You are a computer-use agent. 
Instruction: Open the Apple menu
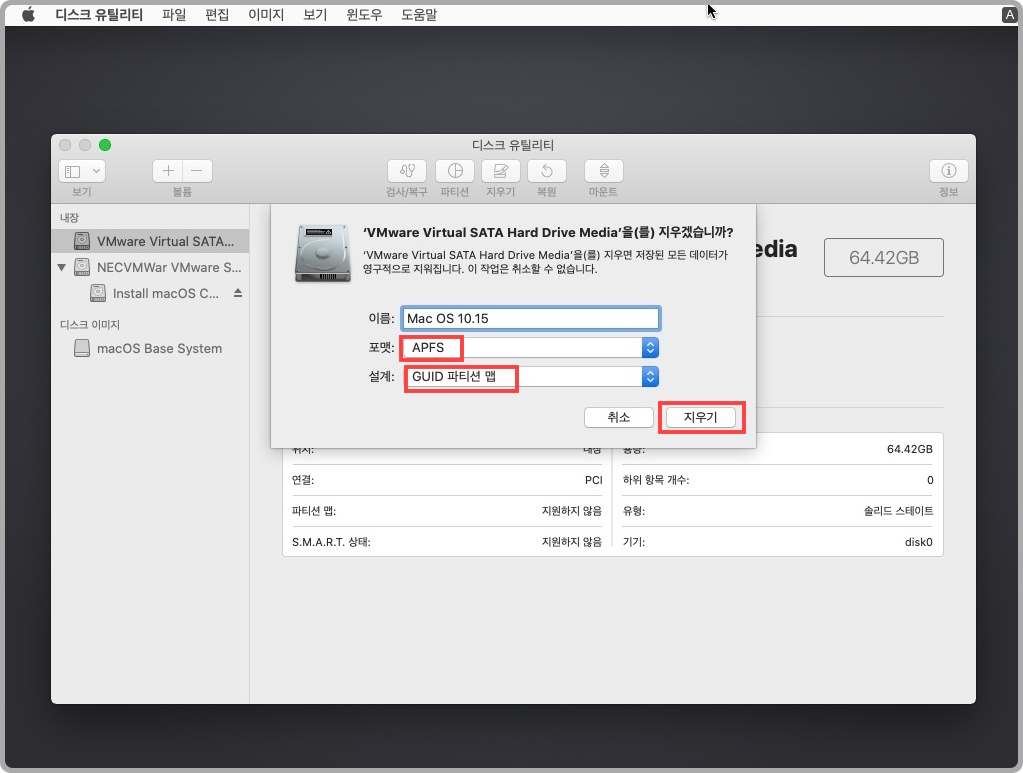point(28,14)
